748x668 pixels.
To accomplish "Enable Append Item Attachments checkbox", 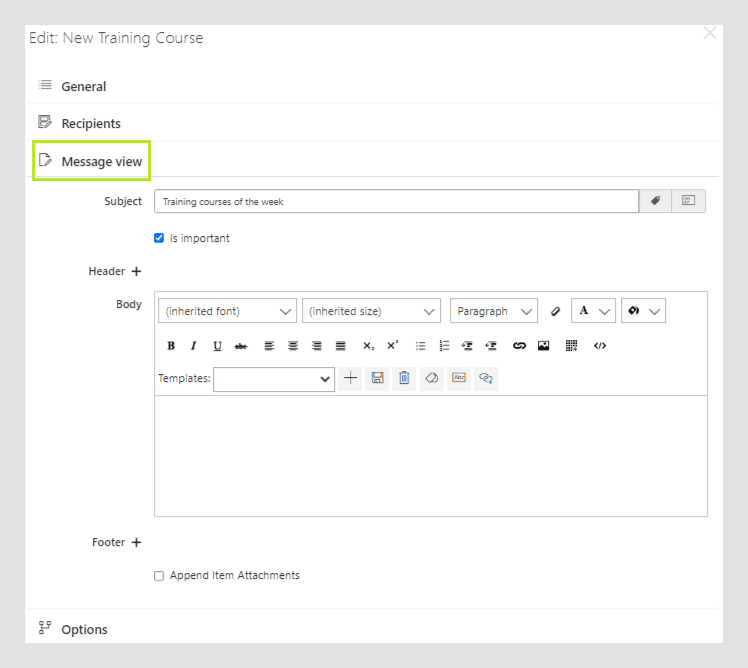I will click(x=159, y=576).
